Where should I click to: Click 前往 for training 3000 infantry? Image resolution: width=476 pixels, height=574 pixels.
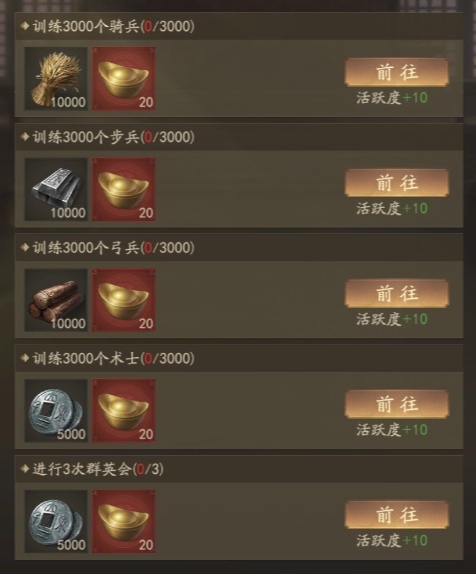coord(397,183)
